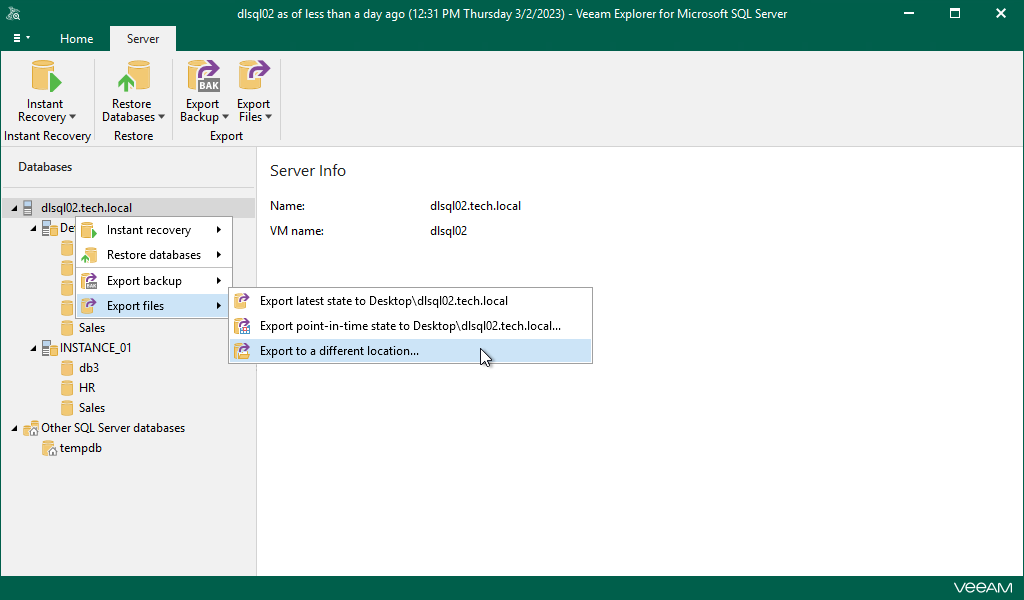The image size is (1024, 600).
Task: Click the tempdb database icon
Action: (x=49, y=448)
